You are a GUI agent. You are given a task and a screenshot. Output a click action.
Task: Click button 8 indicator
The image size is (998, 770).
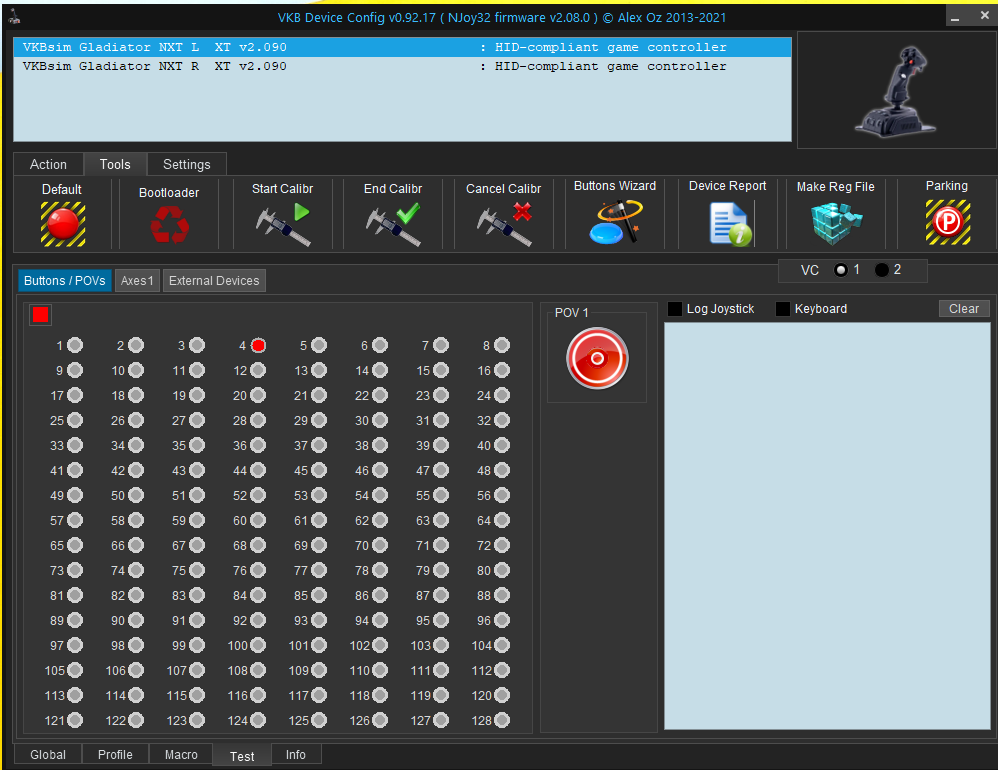pyautogui.click(x=502, y=345)
